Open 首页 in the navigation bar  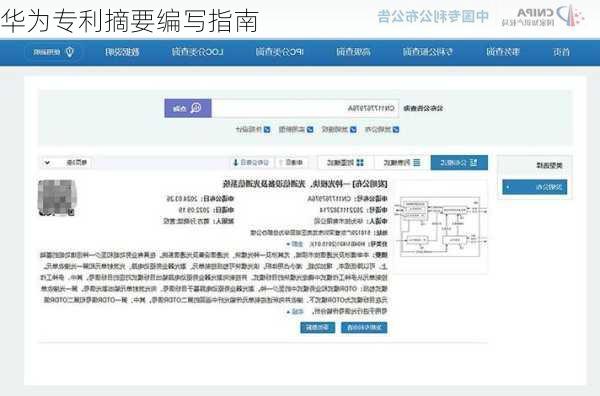pos(561,52)
